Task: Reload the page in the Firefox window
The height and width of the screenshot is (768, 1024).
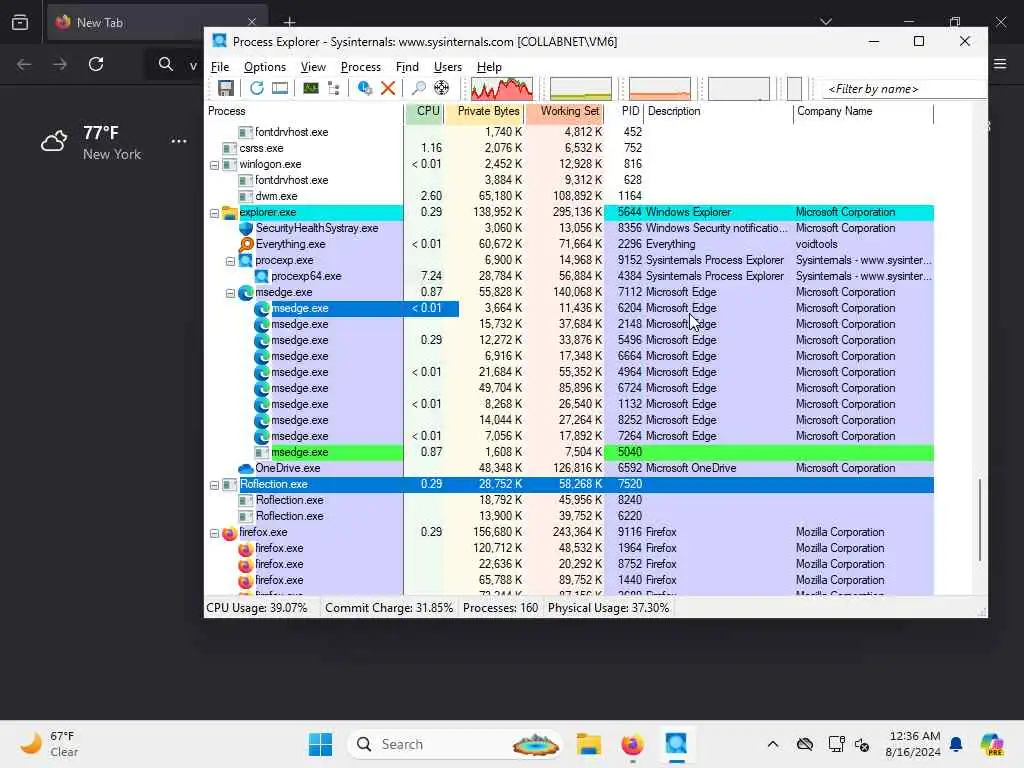Action: 96,64
